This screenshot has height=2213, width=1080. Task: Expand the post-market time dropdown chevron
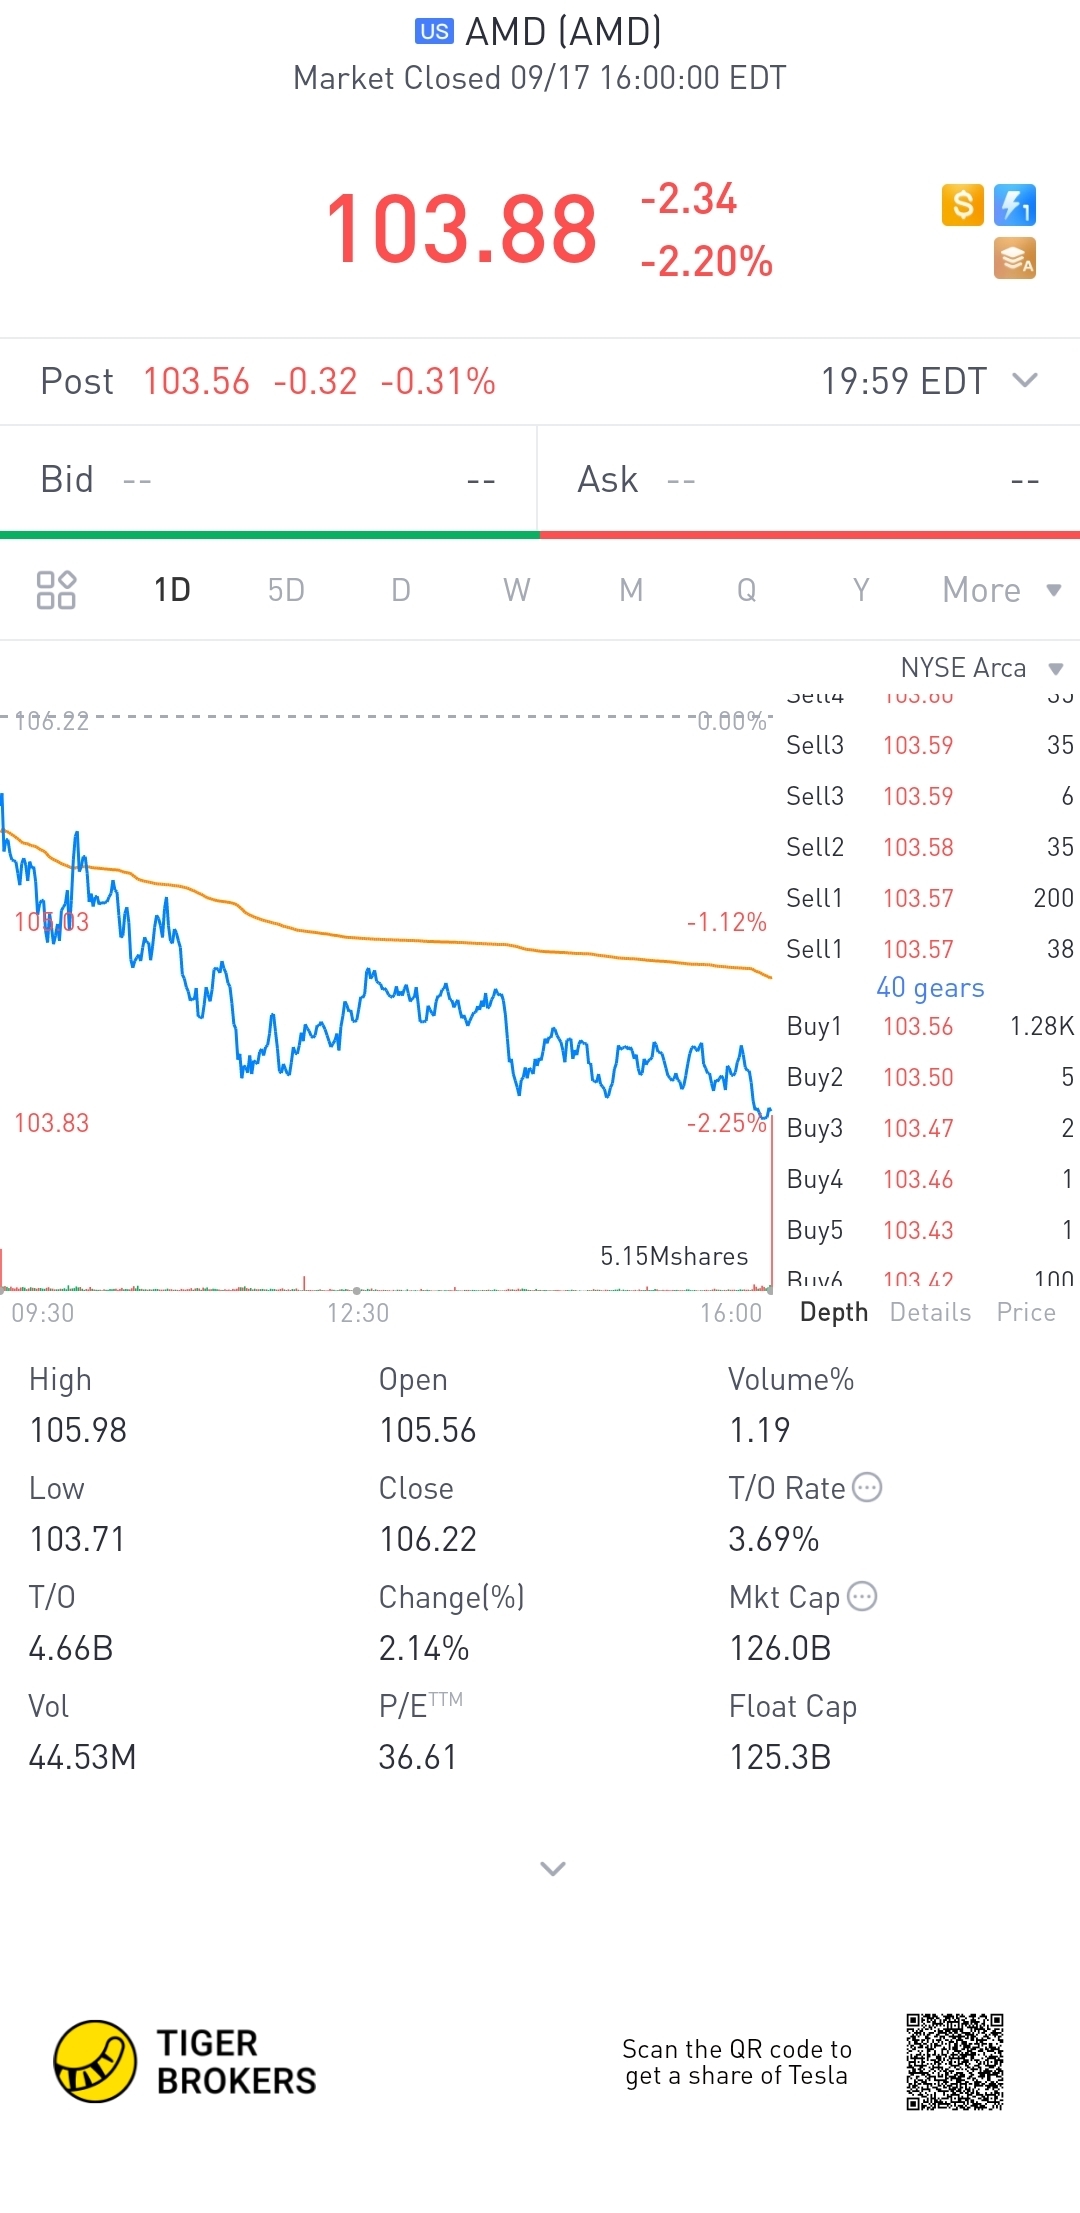tap(1025, 380)
